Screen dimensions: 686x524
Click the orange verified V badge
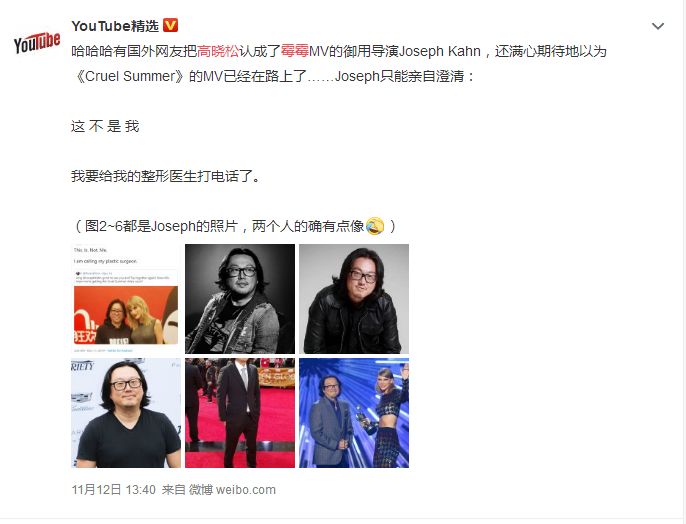click(x=170, y=25)
